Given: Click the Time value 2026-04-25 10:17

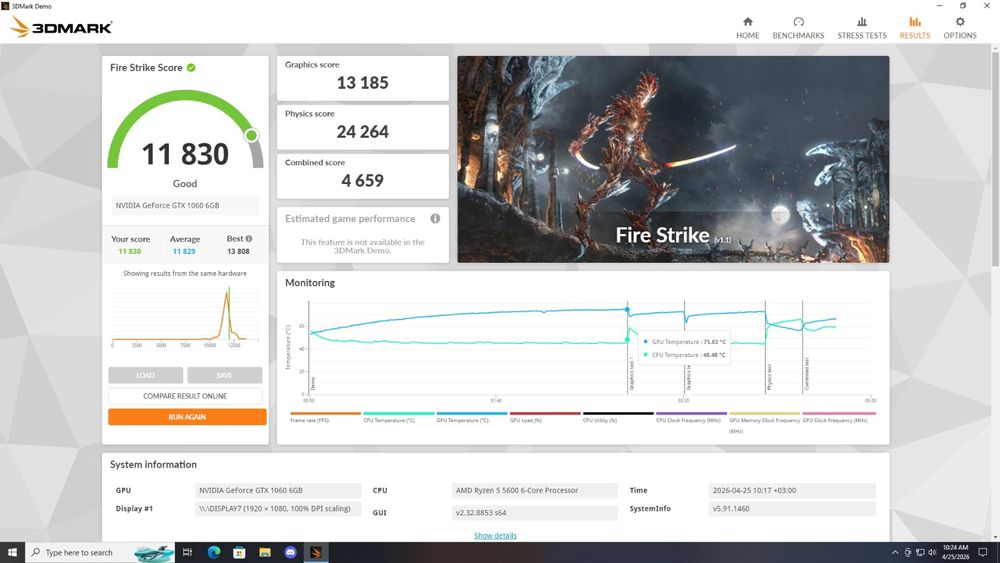Looking at the screenshot, I should [791, 490].
